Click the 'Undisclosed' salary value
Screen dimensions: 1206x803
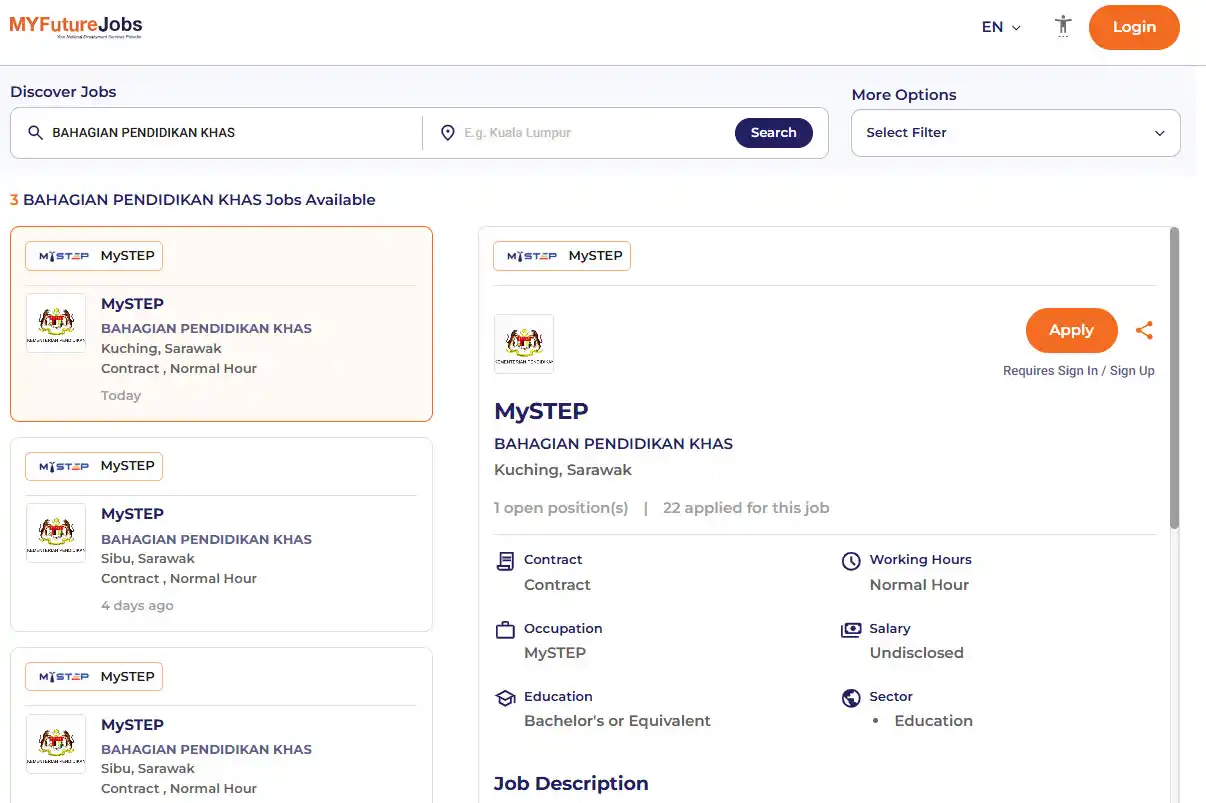coord(917,653)
